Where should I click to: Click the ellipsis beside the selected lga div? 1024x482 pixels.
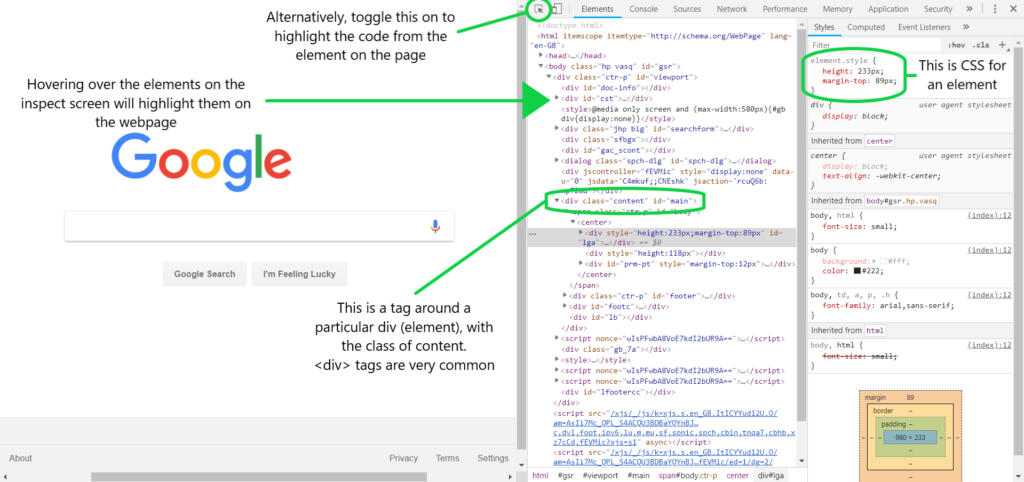532,233
